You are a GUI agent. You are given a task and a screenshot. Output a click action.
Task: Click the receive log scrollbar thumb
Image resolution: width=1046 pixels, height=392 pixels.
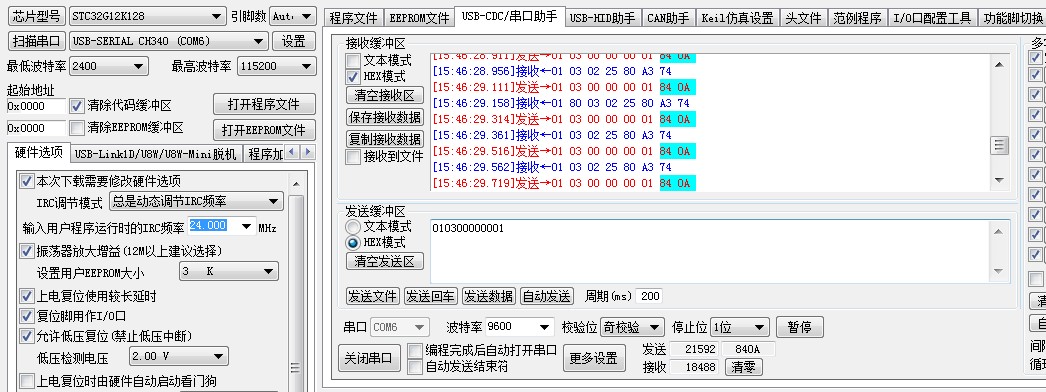coord(999,145)
